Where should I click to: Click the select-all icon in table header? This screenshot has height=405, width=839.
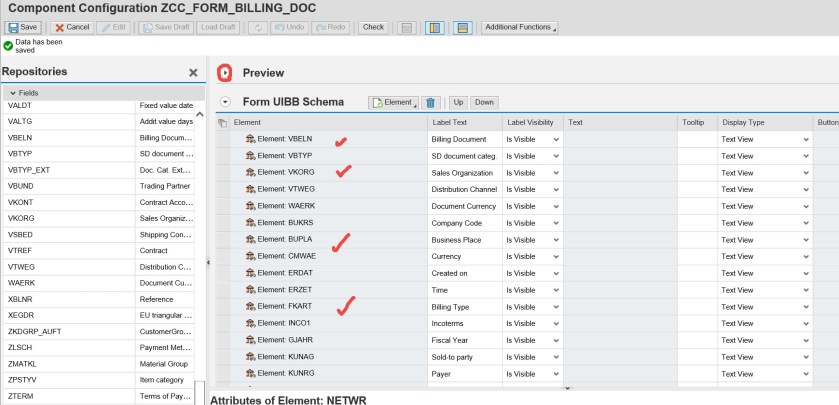coord(223,123)
